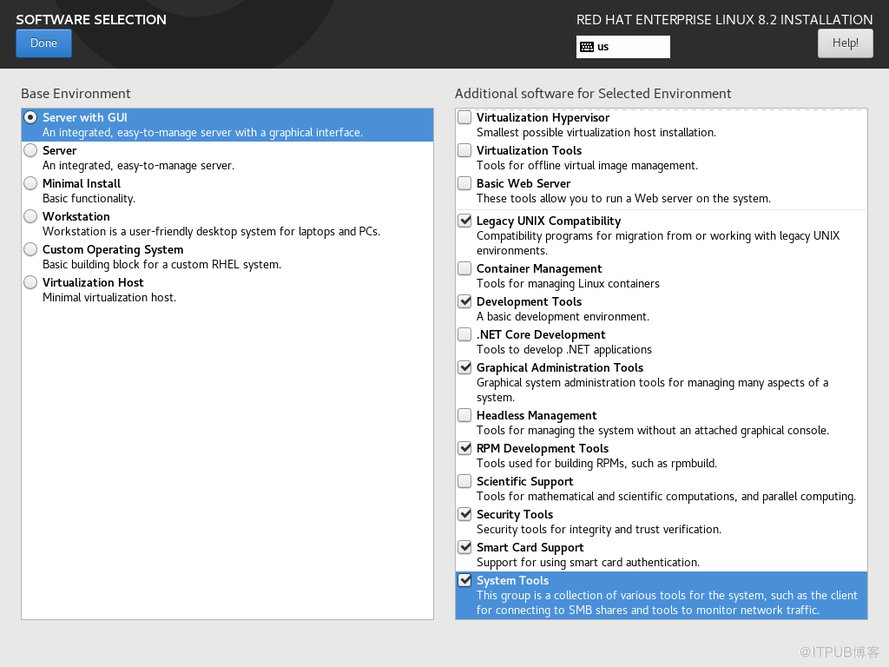889x667 pixels.
Task: Select Server with GUI radio button
Action: [31, 118]
